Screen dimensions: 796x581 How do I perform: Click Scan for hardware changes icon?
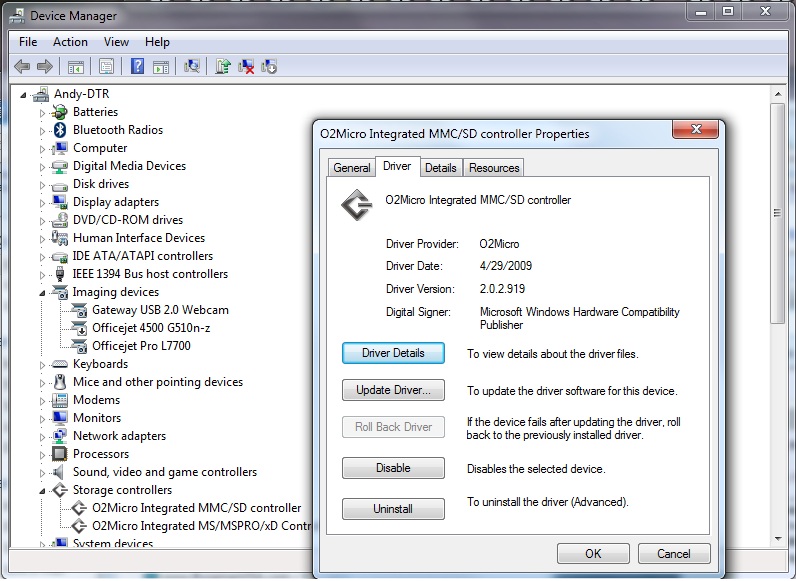coord(192,66)
